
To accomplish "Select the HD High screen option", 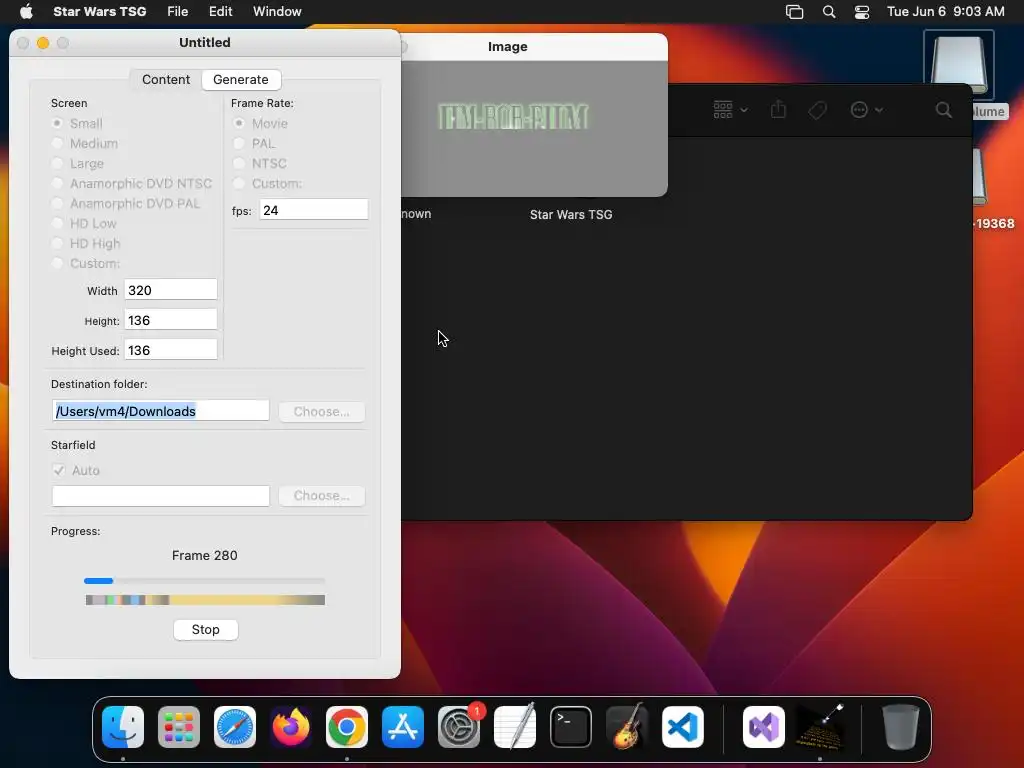I will 57,244.
